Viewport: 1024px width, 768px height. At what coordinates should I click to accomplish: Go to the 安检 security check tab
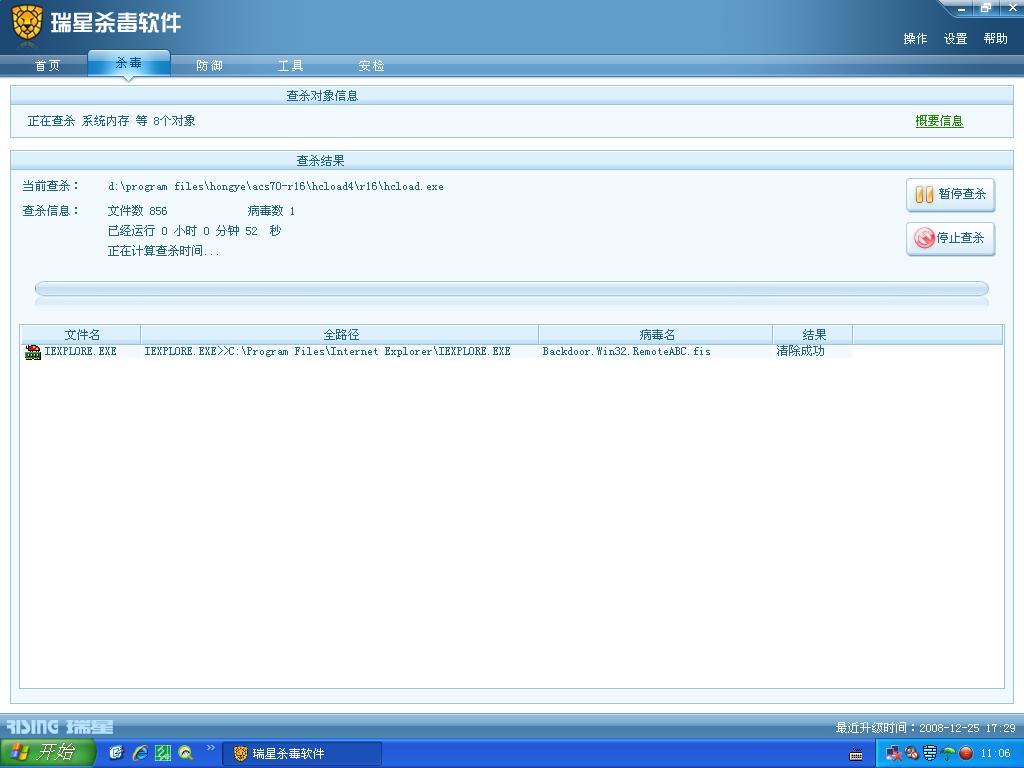(x=371, y=65)
